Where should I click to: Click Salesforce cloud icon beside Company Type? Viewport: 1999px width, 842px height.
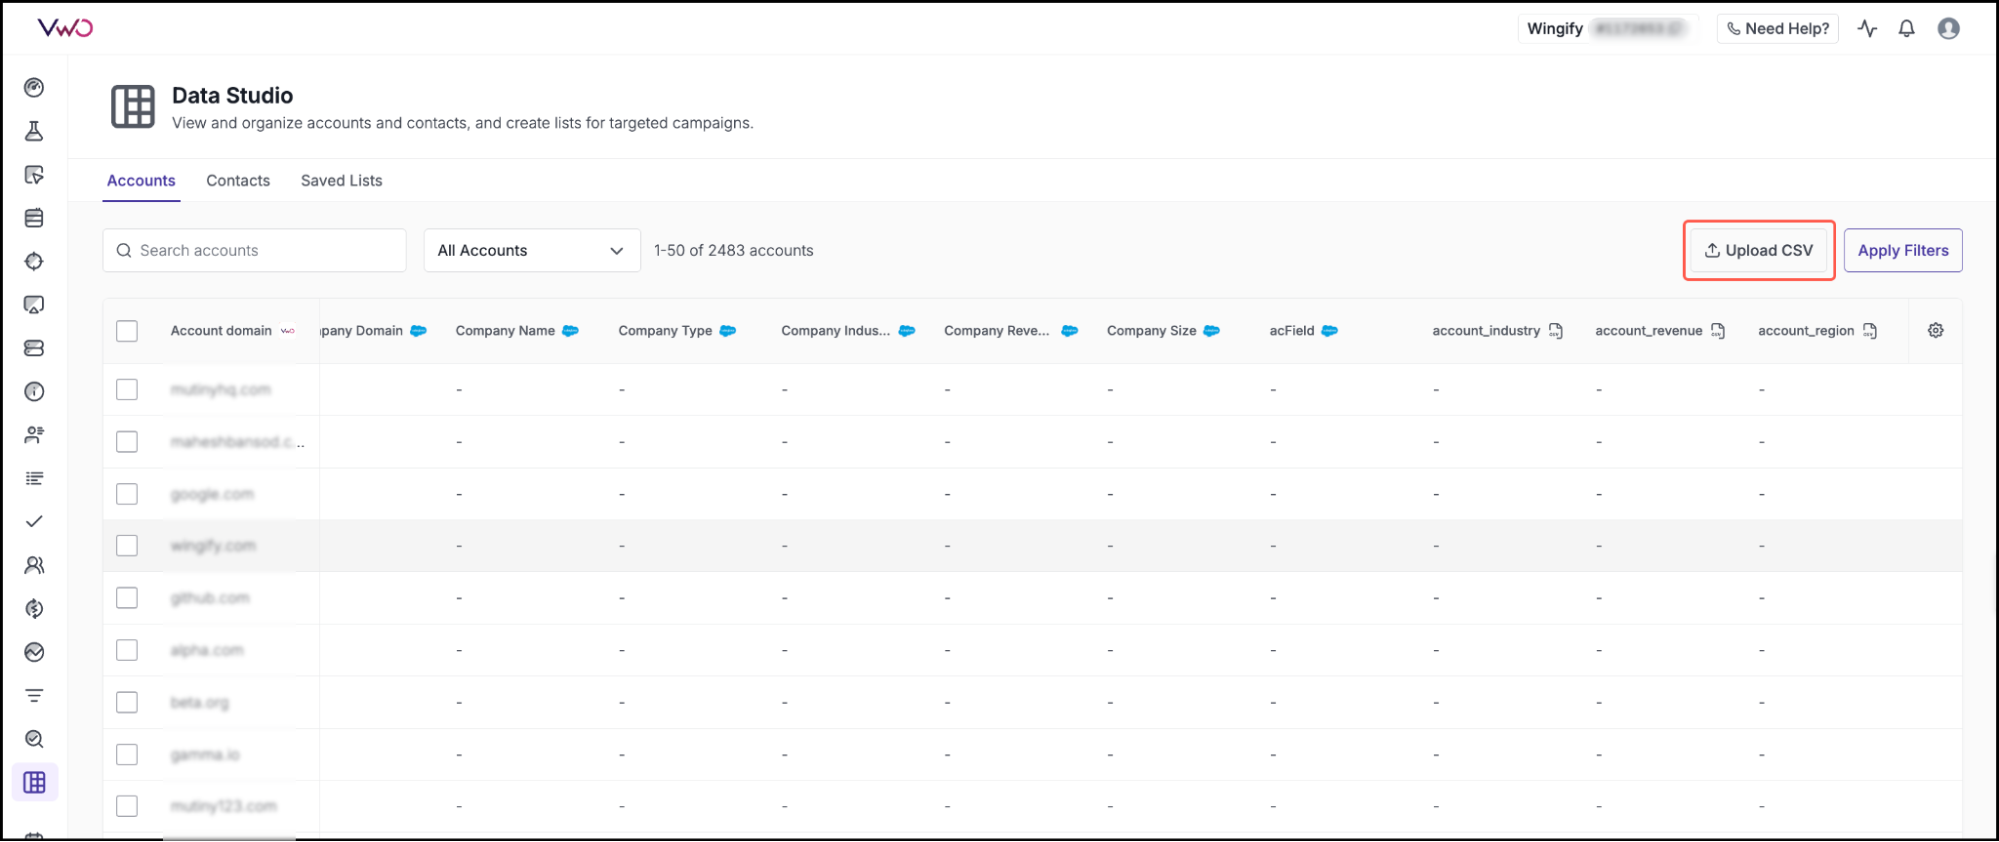[x=728, y=331]
